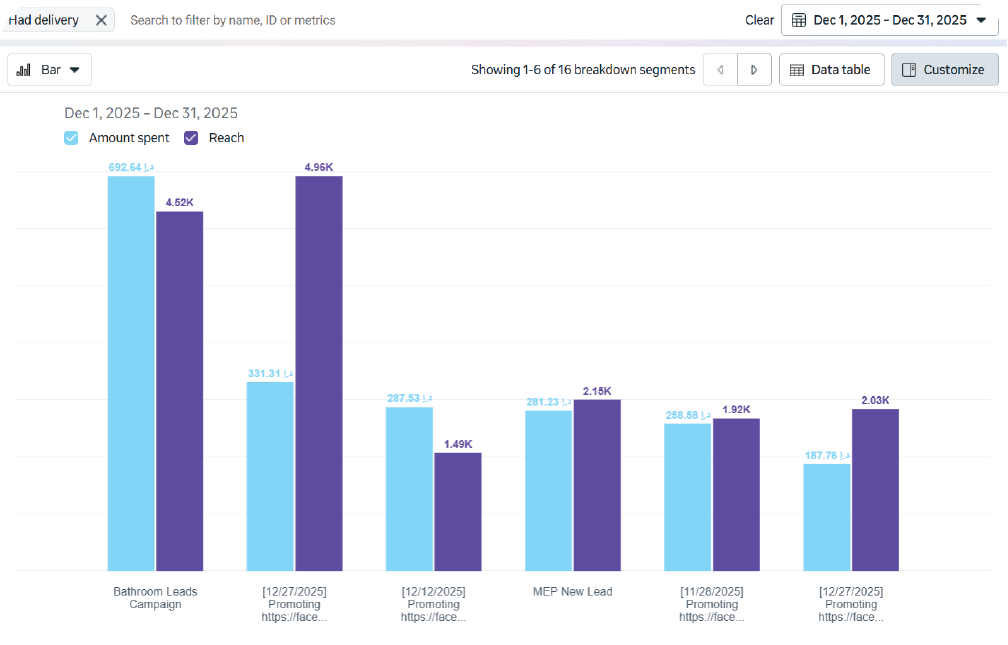This screenshot has height=645, width=1008.
Task: Go to previous breakdown segments page
Action: click(720, 70)
